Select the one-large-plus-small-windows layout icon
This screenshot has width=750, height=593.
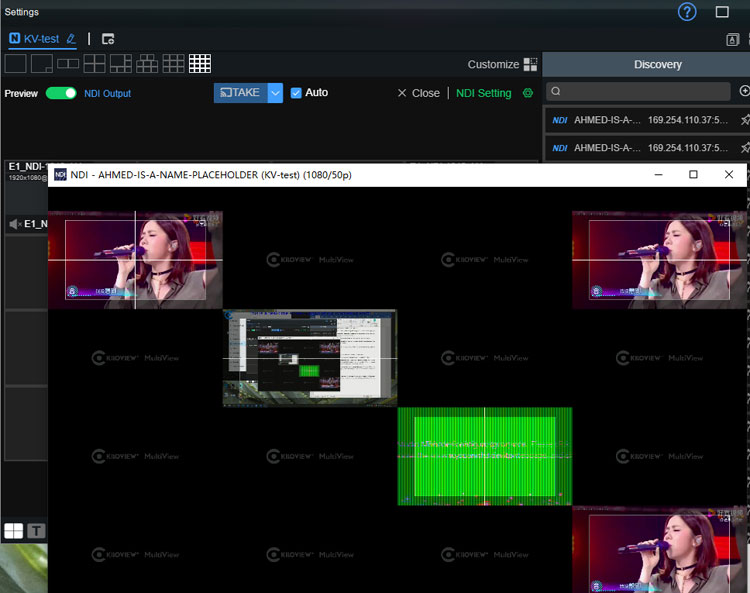coord(121,64)
